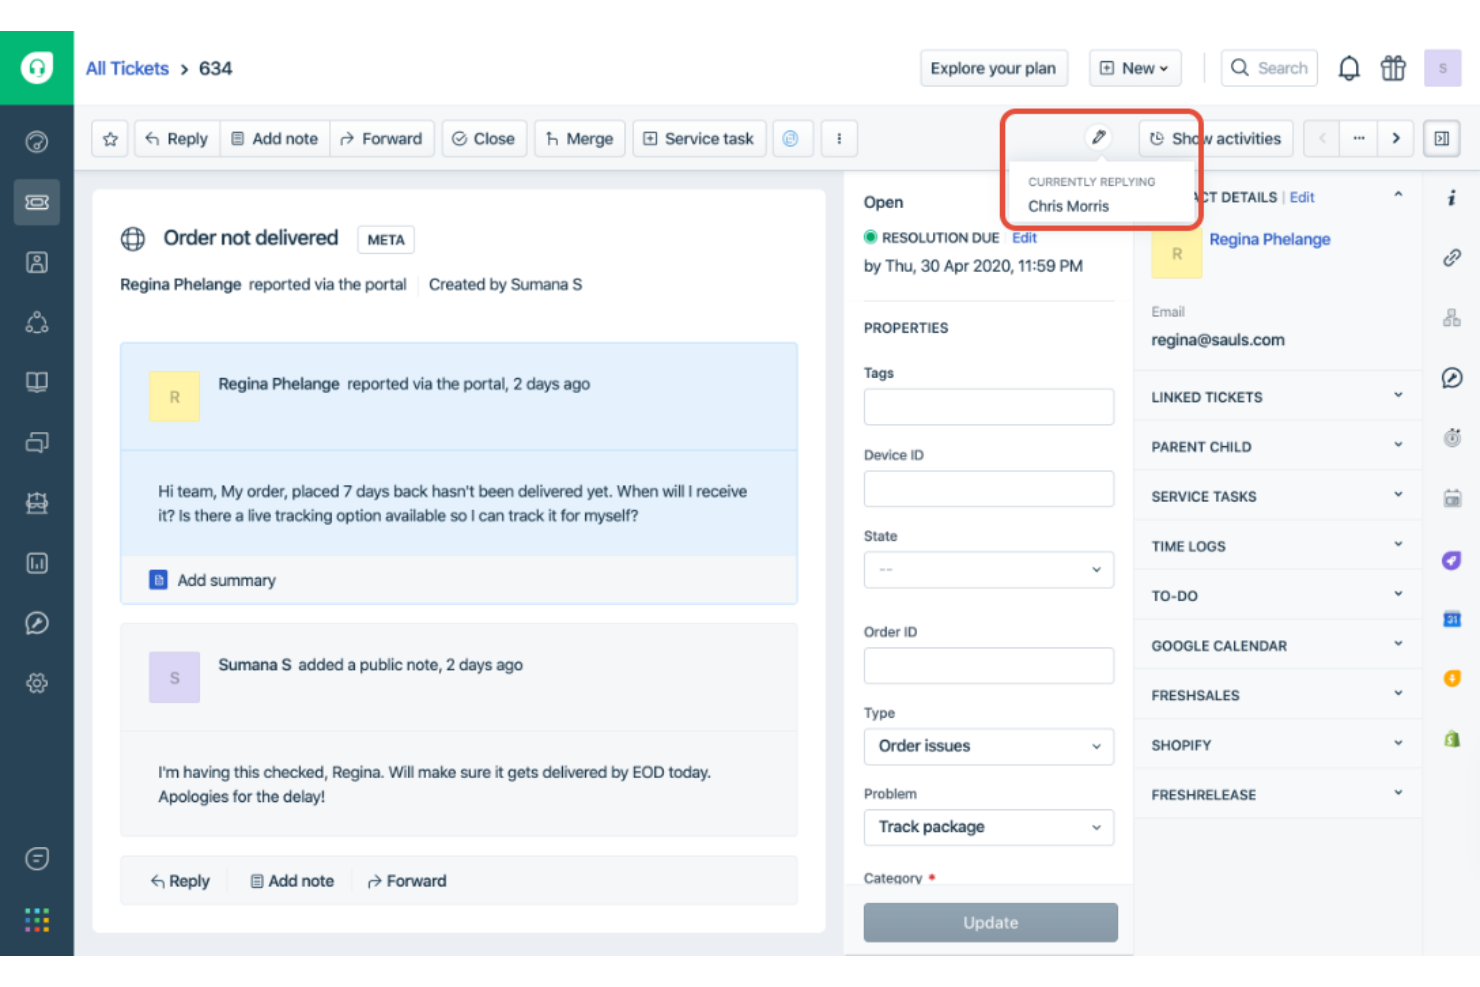Open the Tickets view in the left sidebar
Screen dimensions: 1480x987
(x=37, y=202)
